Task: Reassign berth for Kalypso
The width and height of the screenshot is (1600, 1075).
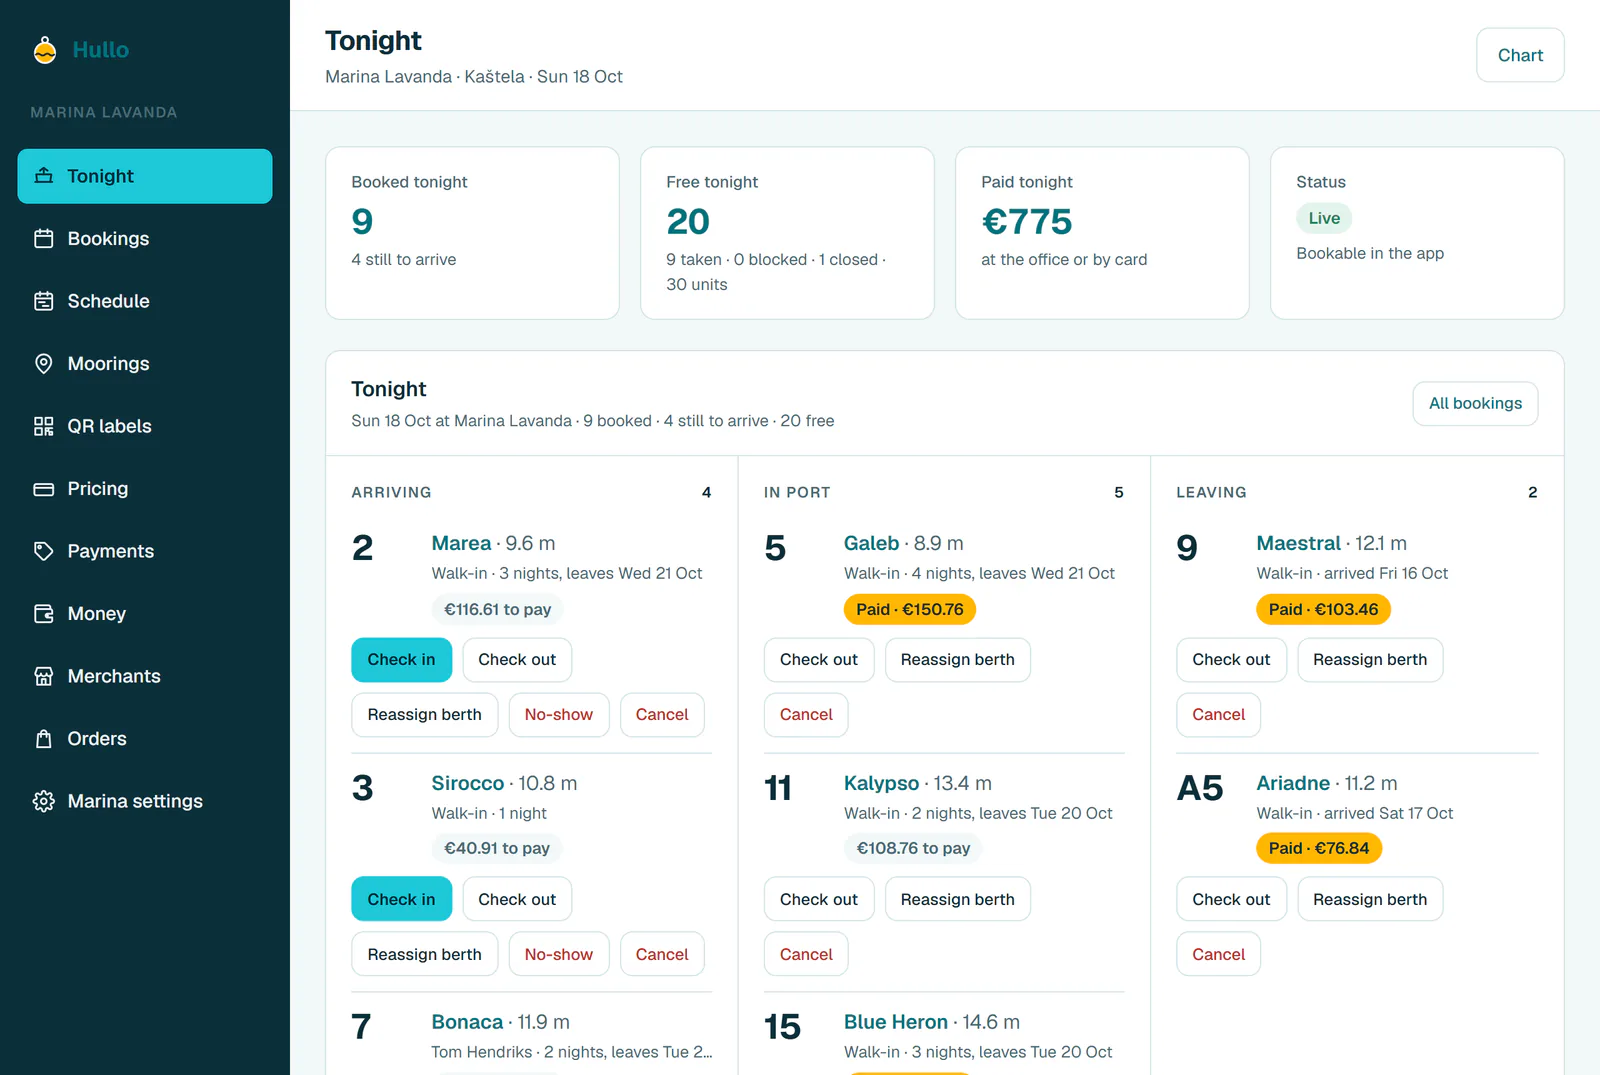Action: click(x=958, y=899)
